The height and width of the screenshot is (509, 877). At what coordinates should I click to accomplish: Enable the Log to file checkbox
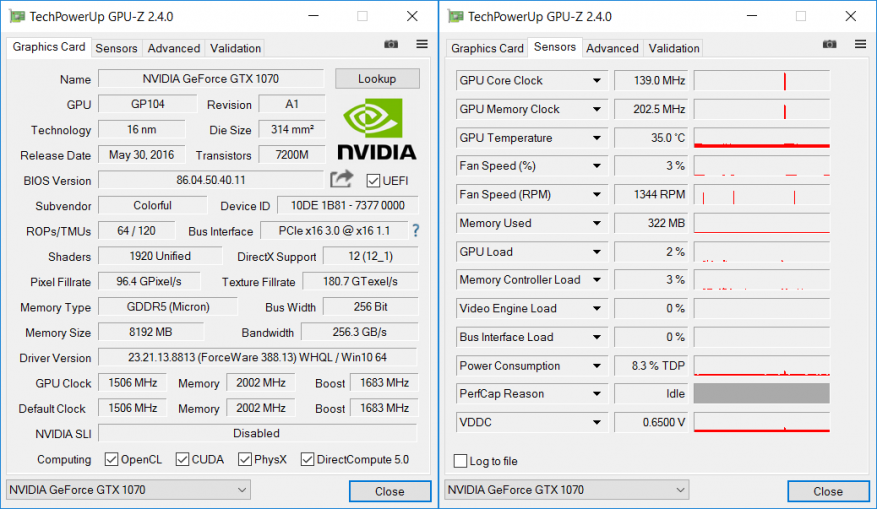[x=461, y=461]
